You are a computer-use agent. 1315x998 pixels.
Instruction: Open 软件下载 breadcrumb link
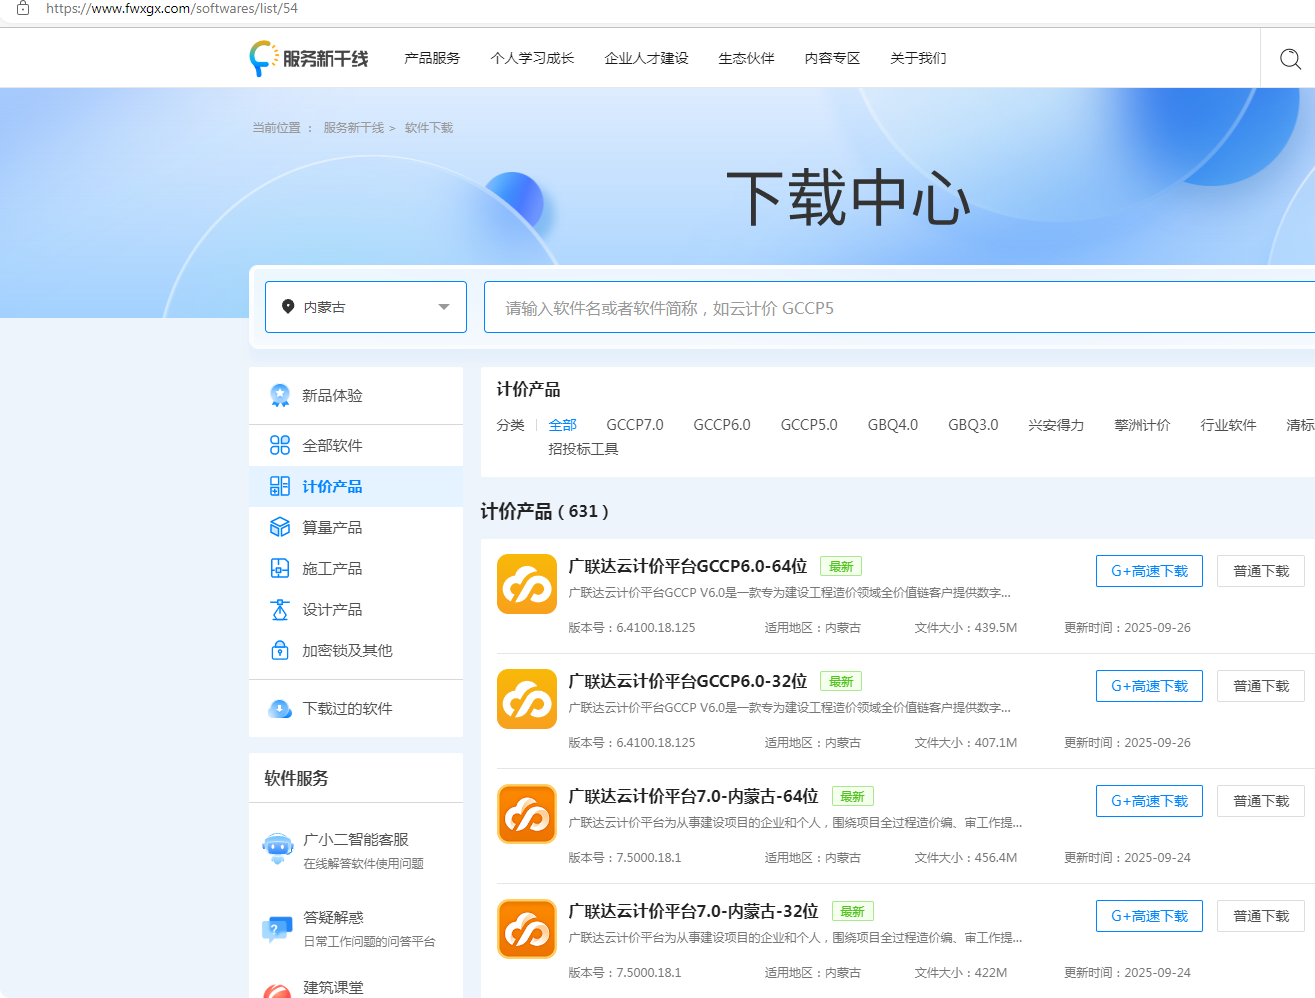[429, 128]
